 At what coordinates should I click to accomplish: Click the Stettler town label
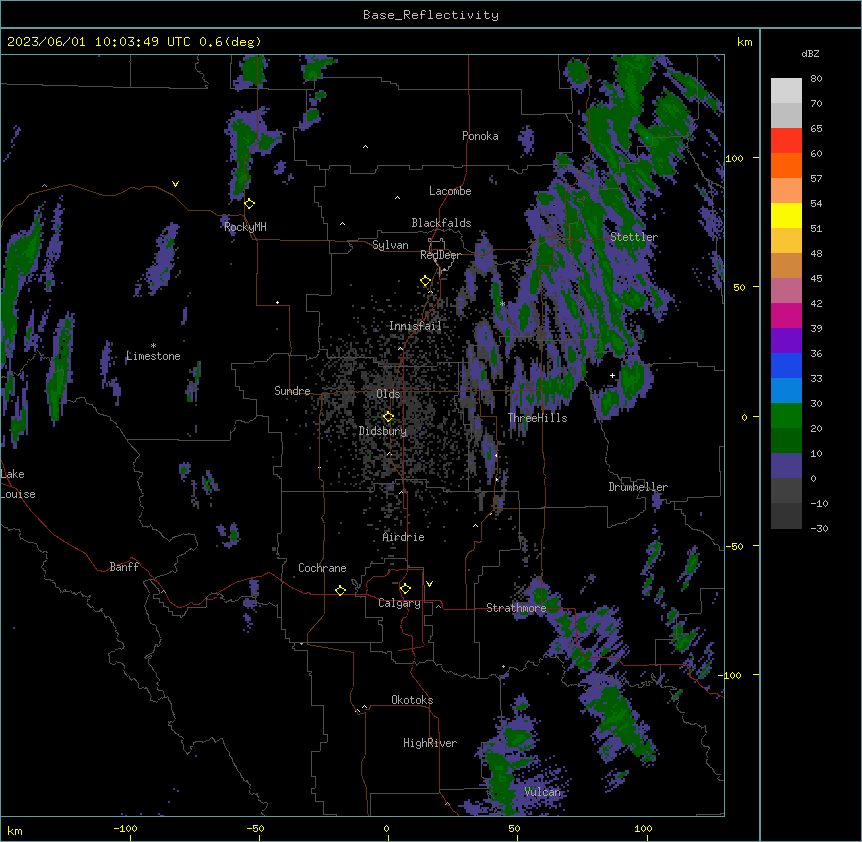coord(634,237)
